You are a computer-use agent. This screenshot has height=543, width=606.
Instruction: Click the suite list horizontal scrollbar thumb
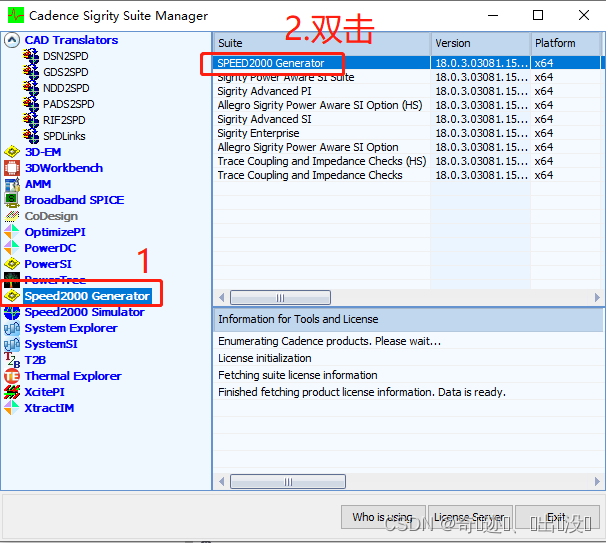[x=280, y=298]
